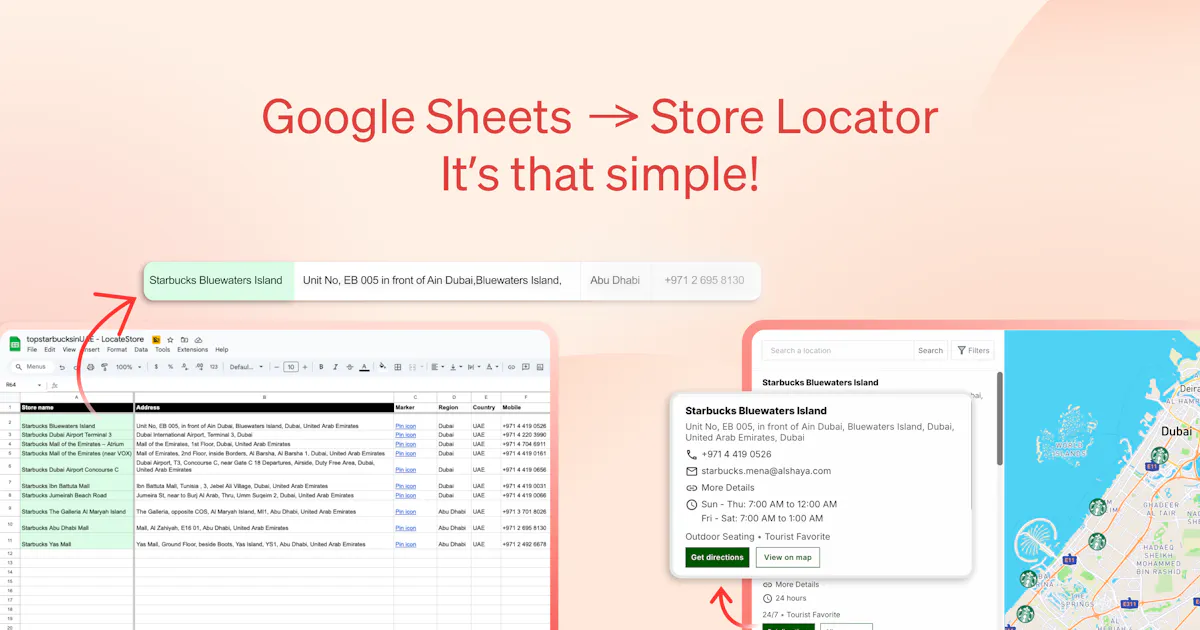
Task: Open the Tools menu
Action: [162, 350]
